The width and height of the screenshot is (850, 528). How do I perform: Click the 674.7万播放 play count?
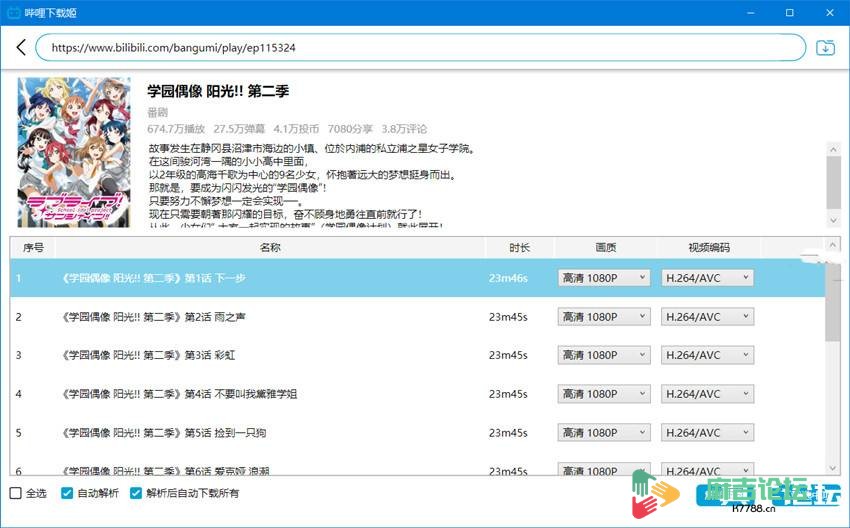[176, 129]
